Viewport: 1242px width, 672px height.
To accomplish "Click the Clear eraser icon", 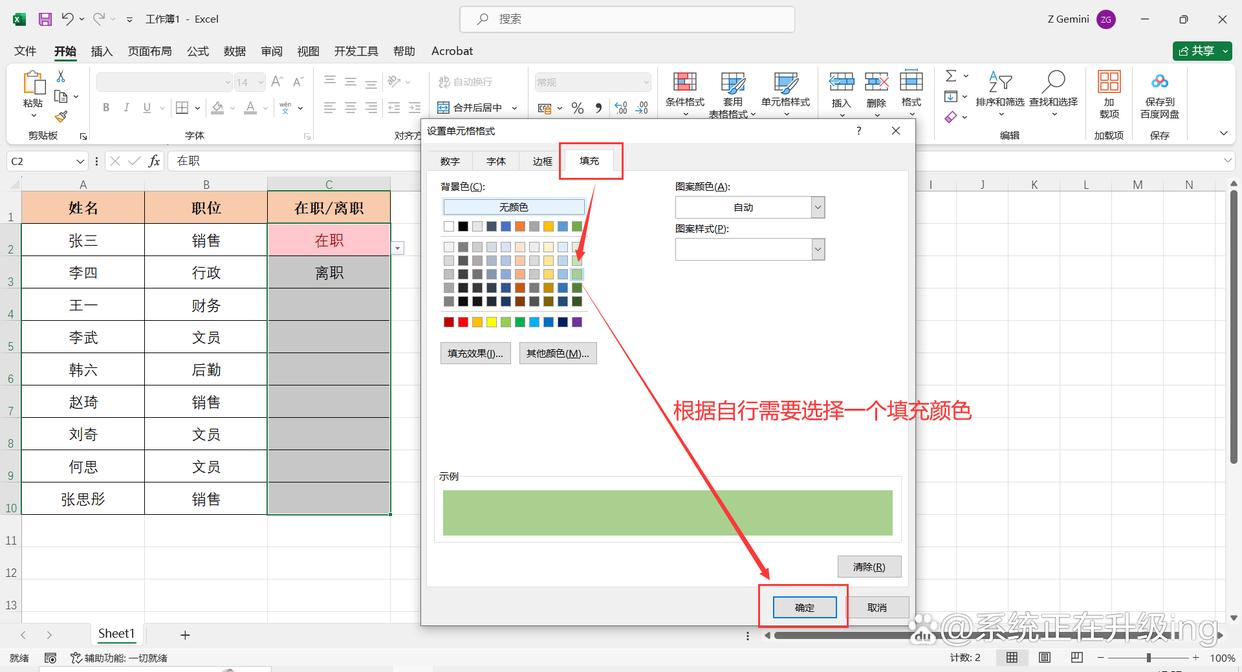I will [950, 117].
